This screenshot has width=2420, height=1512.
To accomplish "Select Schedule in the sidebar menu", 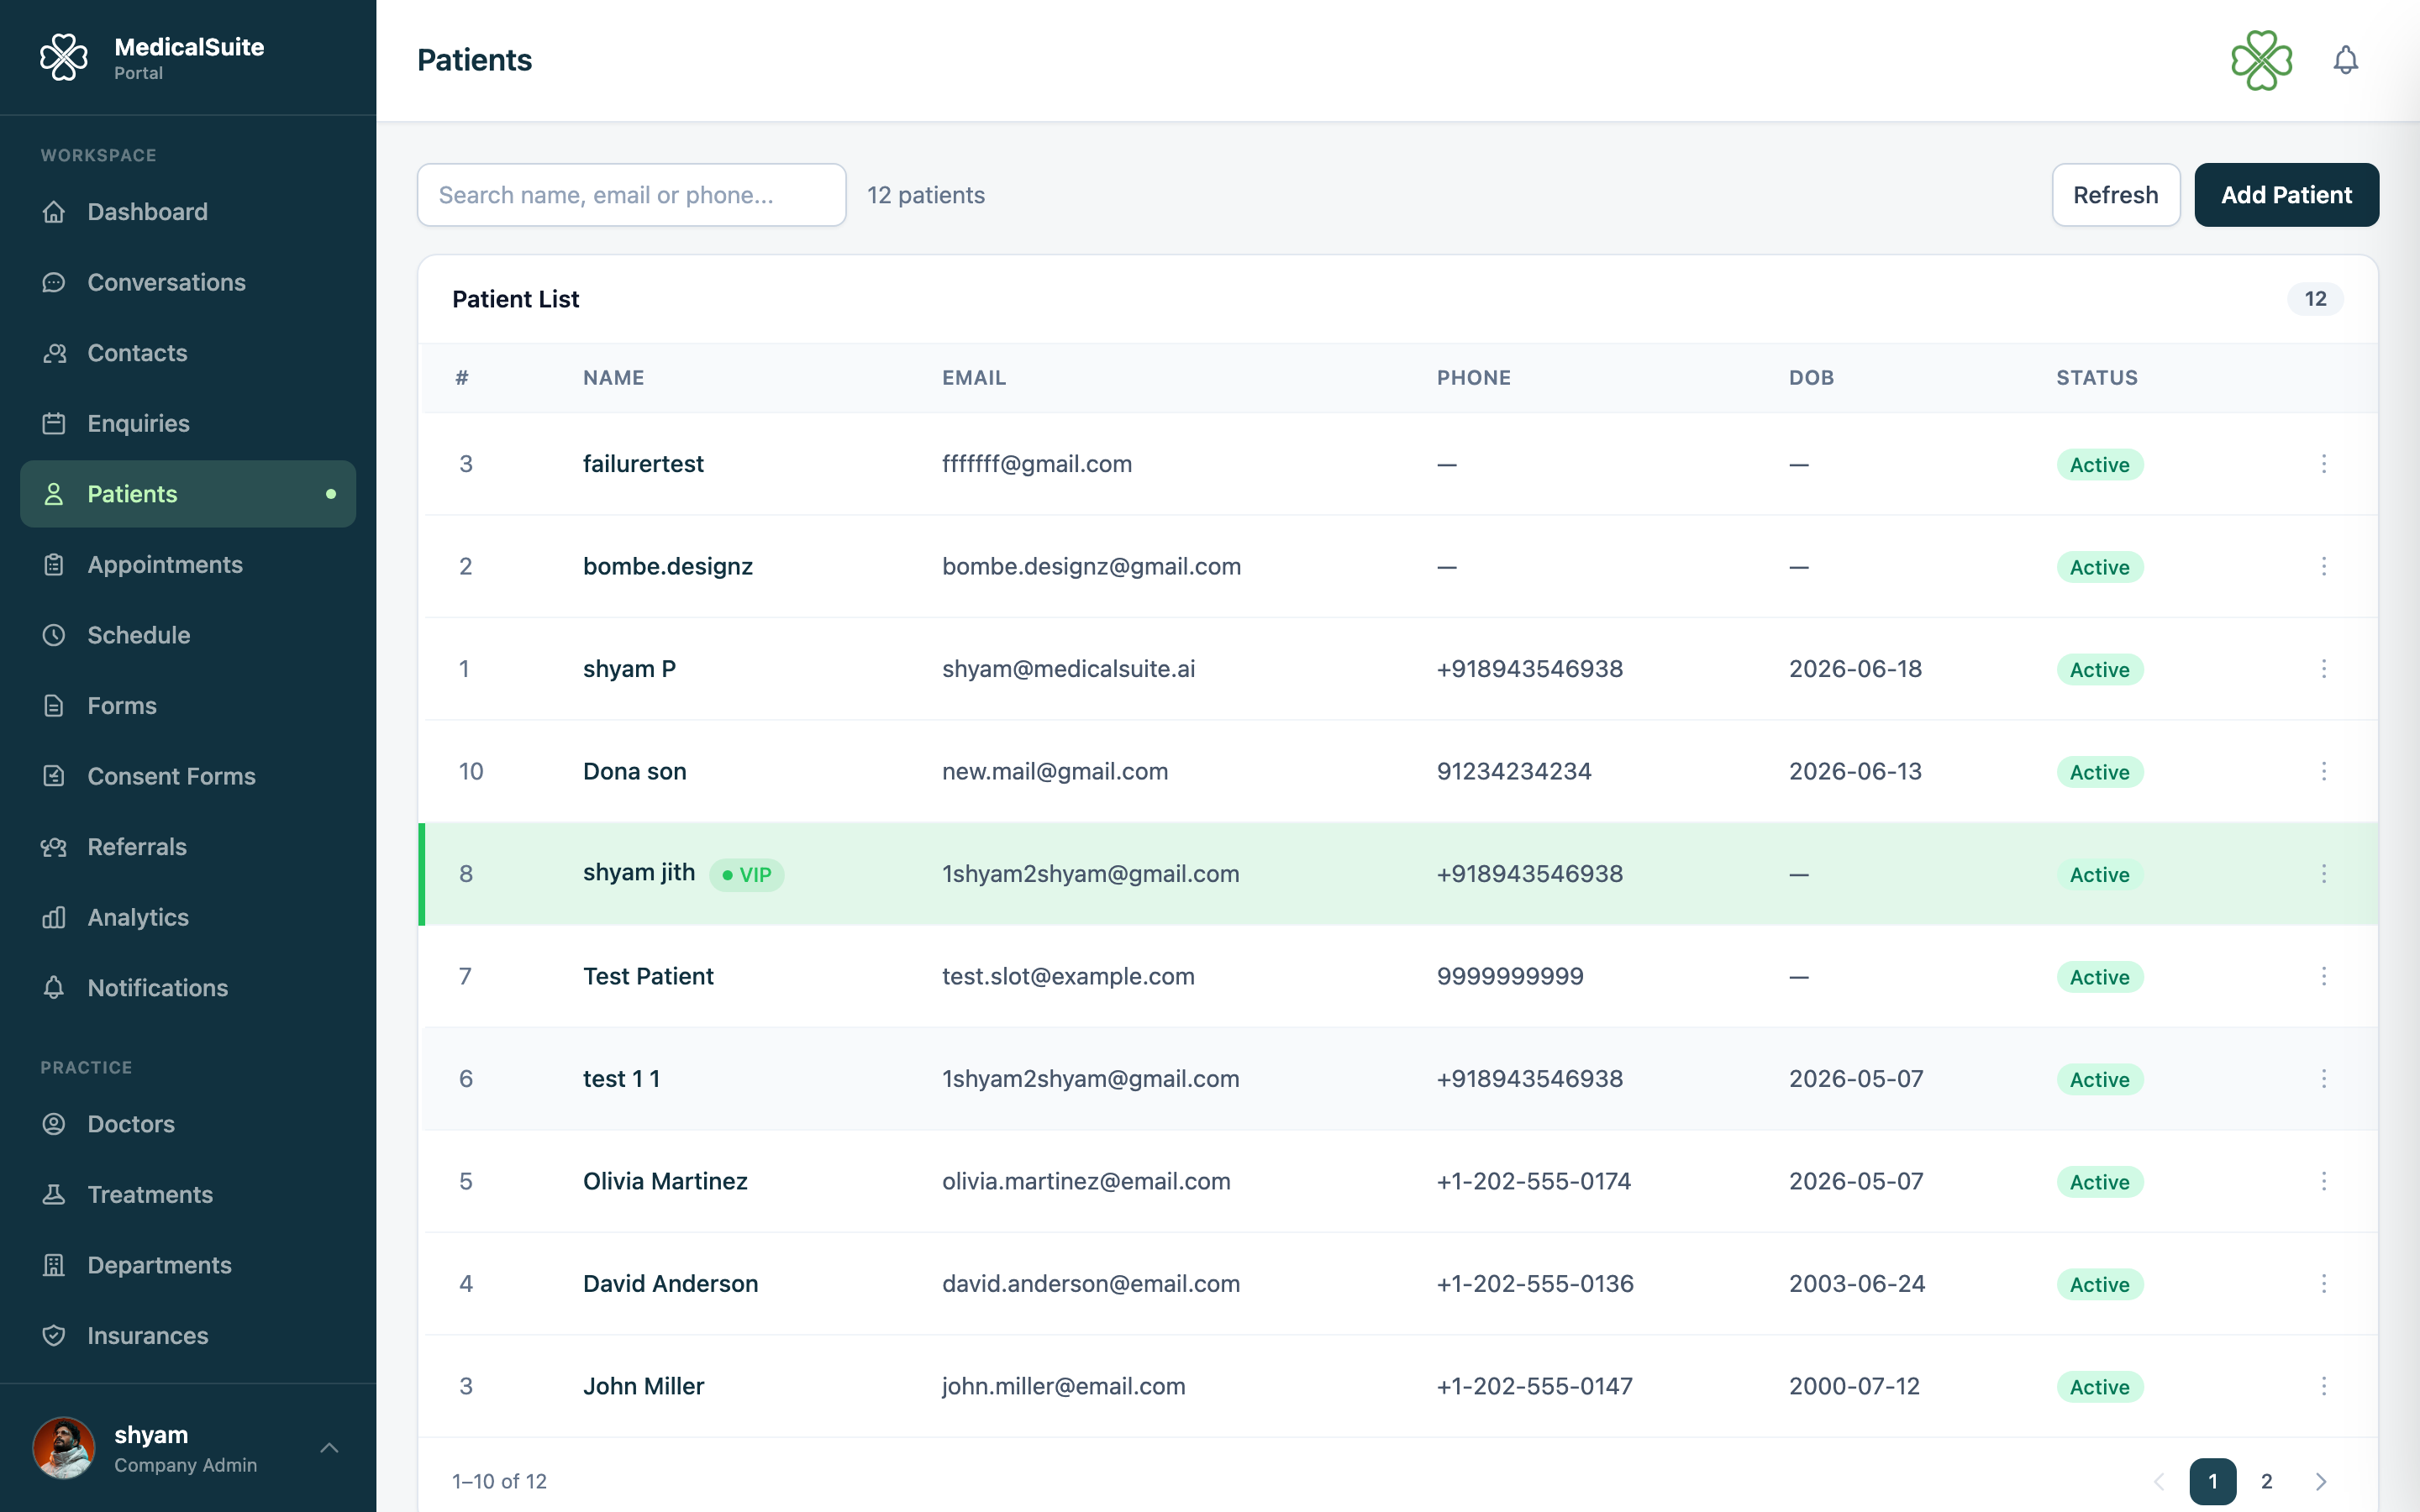I will tap(188, 635).
